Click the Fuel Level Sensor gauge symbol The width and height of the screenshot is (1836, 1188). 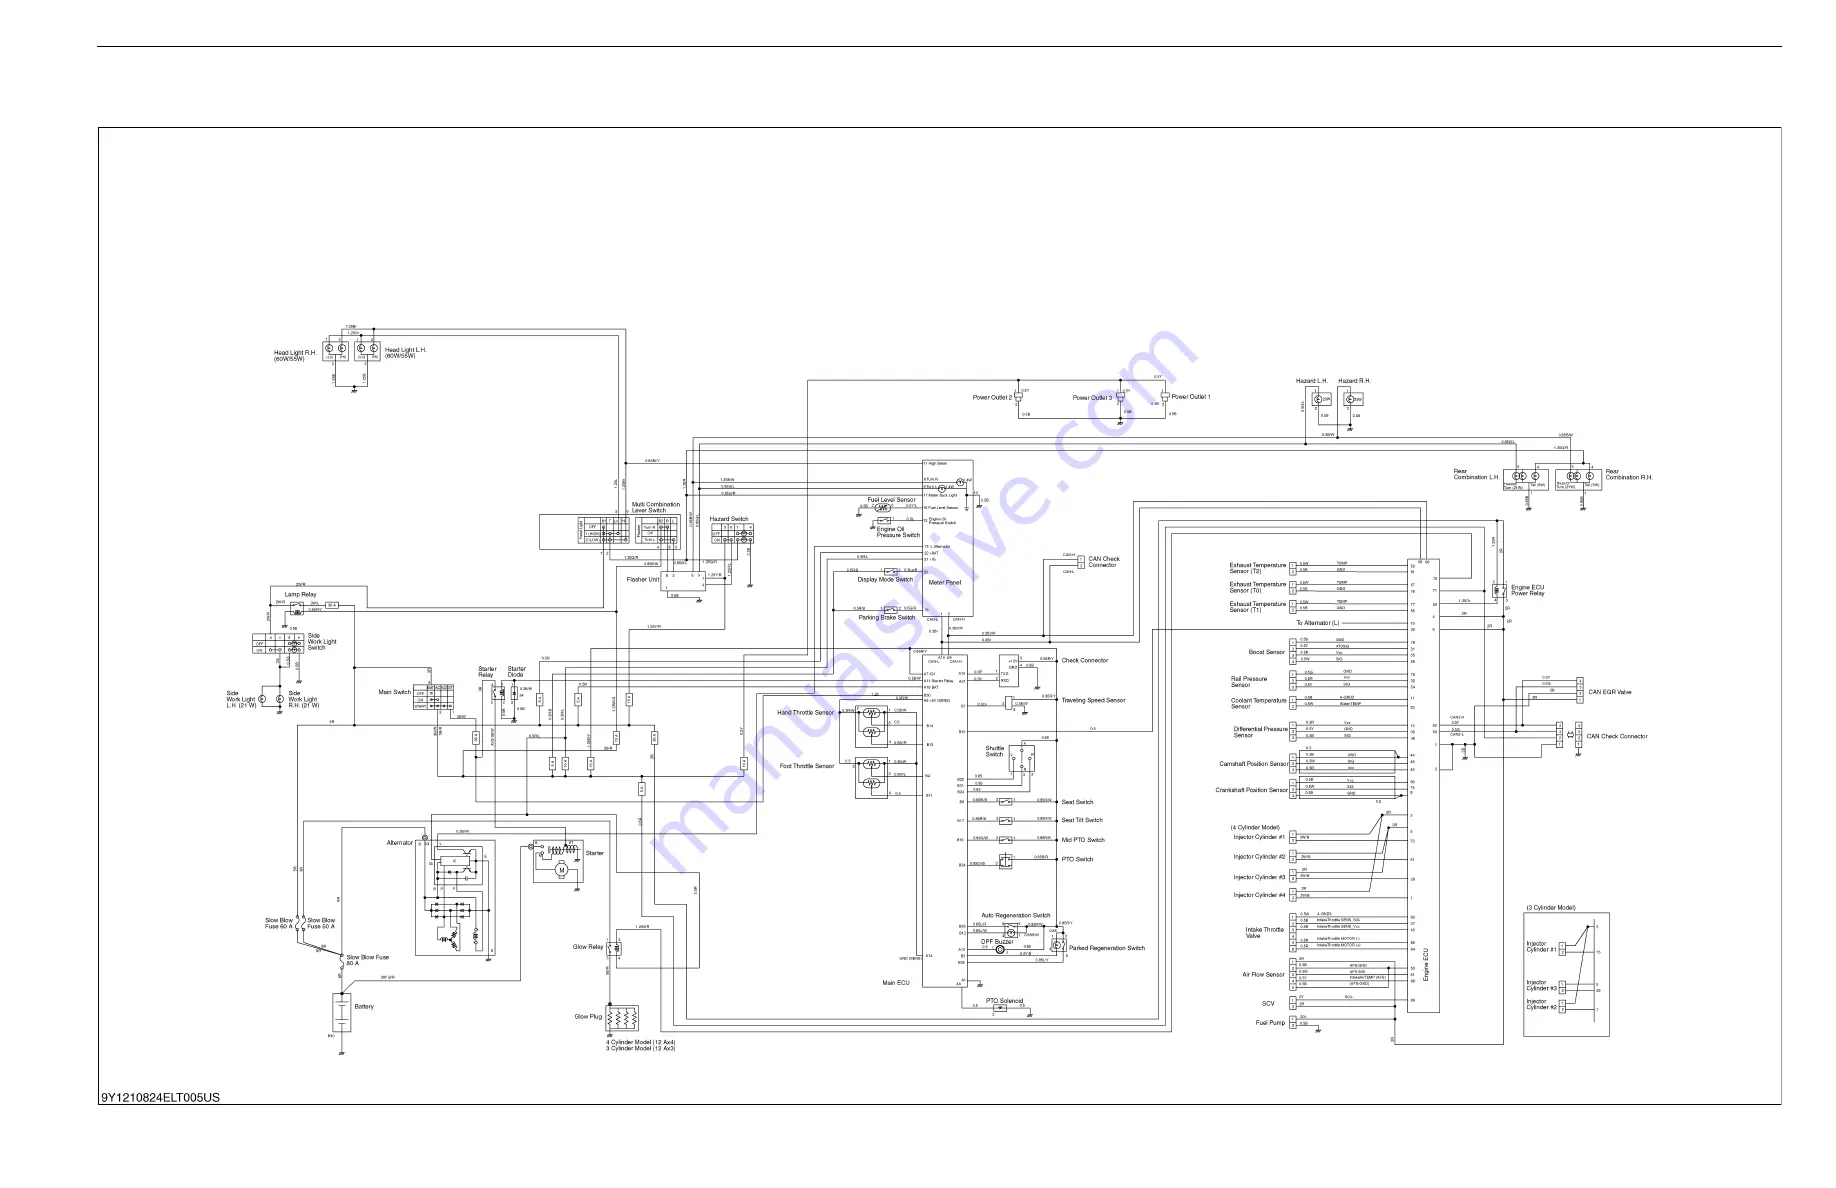[x=883, y=508]
